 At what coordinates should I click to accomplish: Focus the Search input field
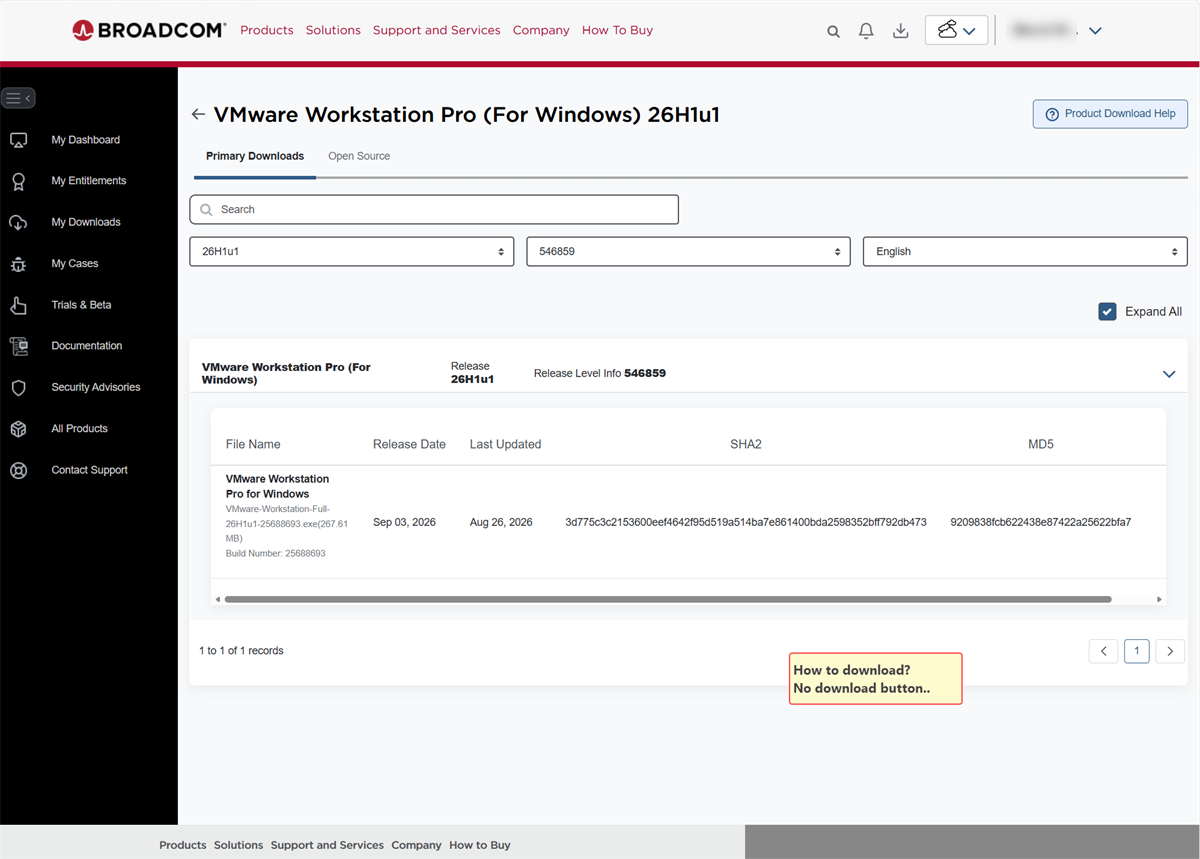pyautogui.click(x=434, y=209)
